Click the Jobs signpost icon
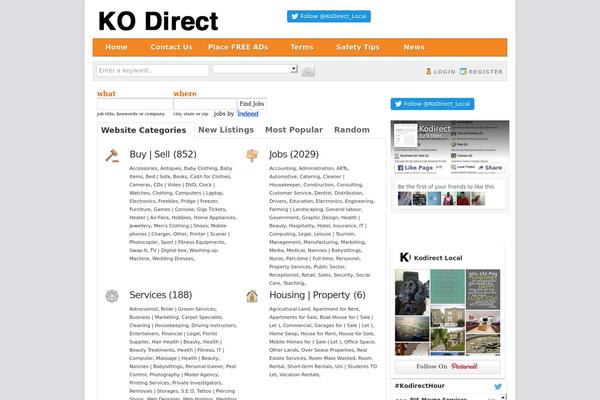Image resolution: width=600 pixels, height=400 pixels. pyautogui.click(x=252, y=155)
